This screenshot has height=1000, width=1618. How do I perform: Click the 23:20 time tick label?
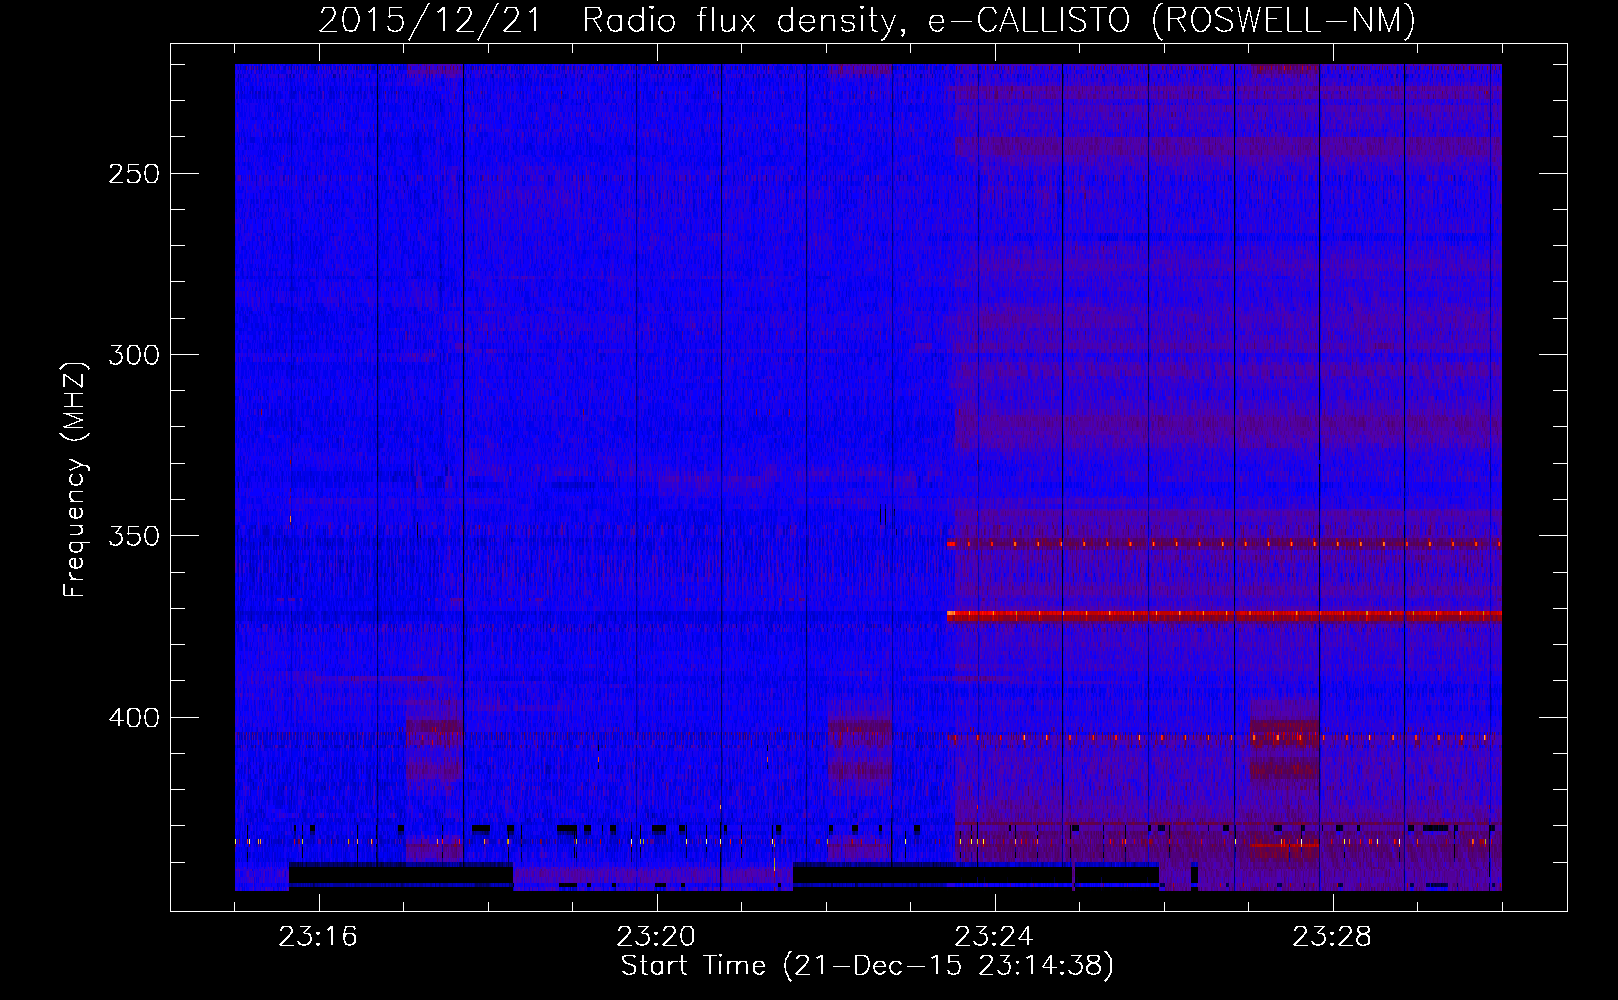coord(656,937)
